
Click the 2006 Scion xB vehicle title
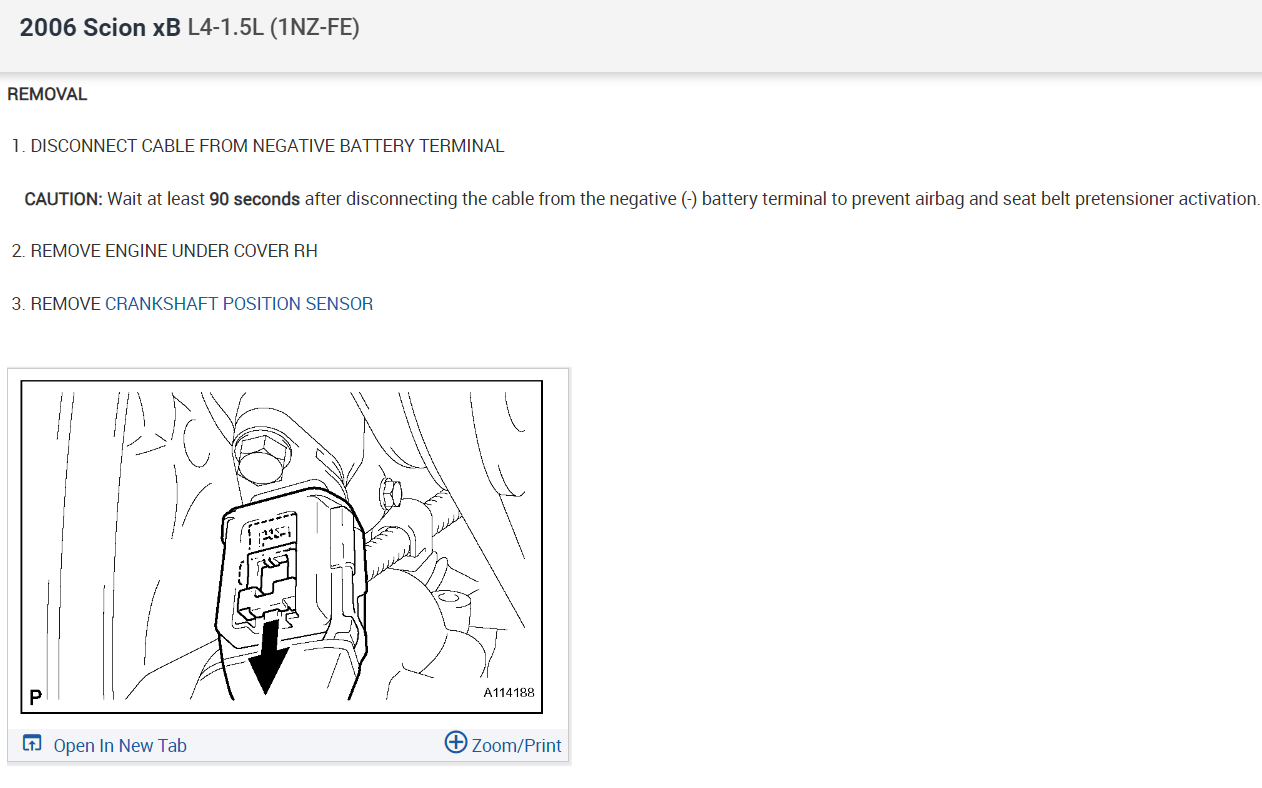click(x=100, y=28)
